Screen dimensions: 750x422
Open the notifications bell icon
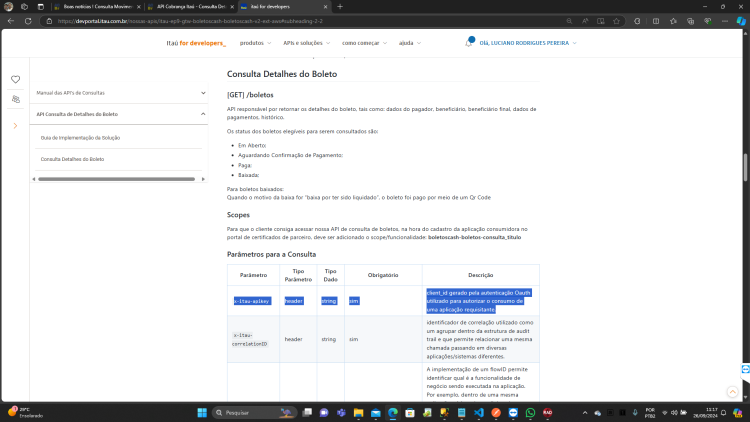(x=469, y=43)
